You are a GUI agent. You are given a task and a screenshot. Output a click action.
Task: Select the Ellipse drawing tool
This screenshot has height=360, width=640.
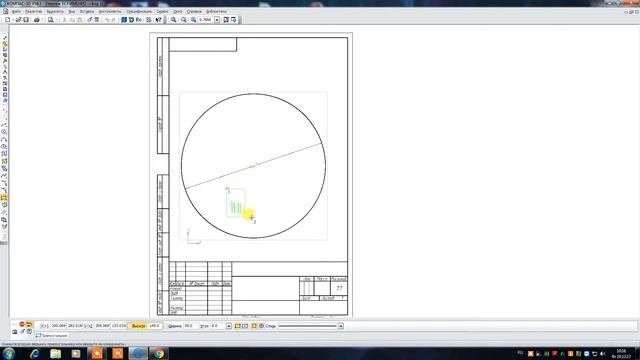point(4,146)
